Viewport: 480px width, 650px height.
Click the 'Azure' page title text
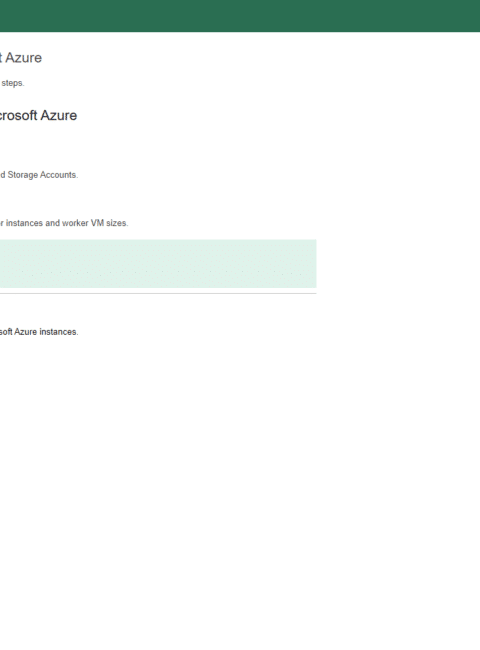click(x=23, y=58)
